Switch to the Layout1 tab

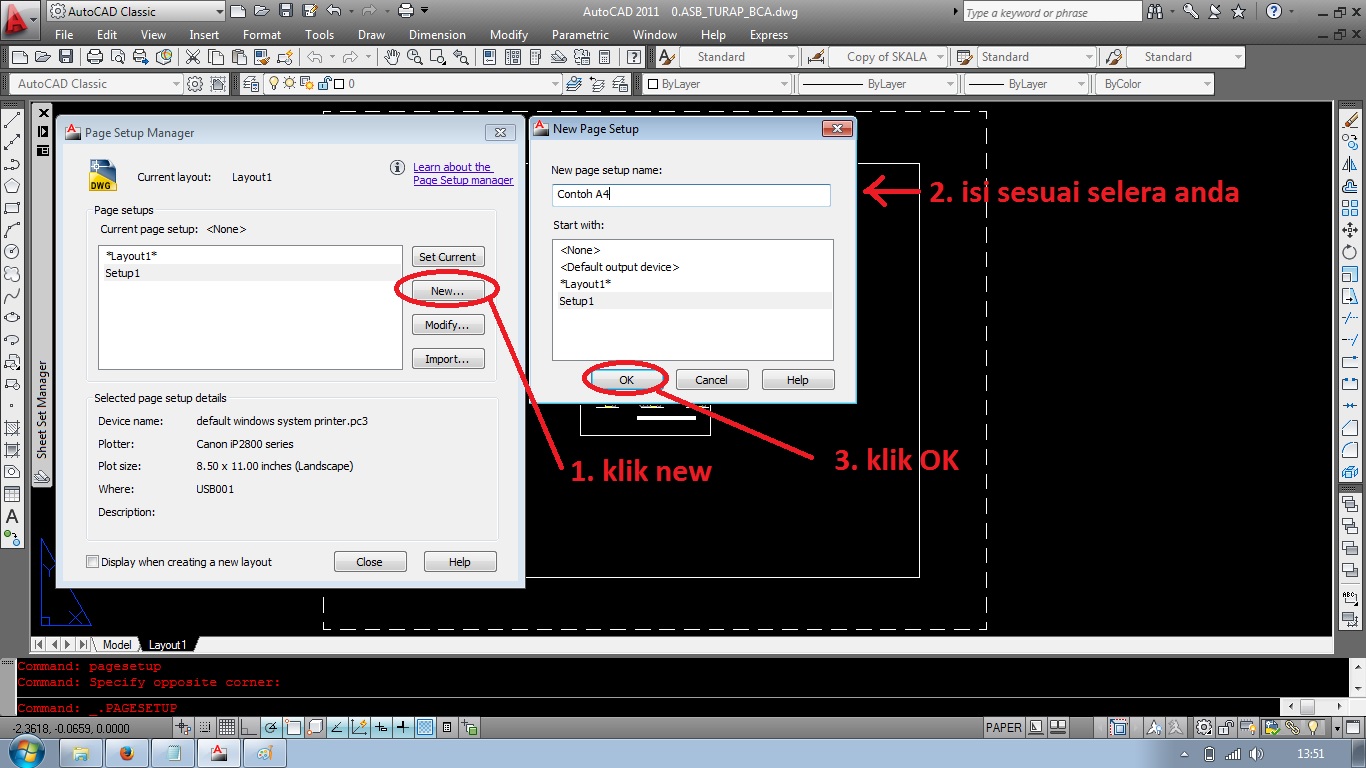(167, 645)
